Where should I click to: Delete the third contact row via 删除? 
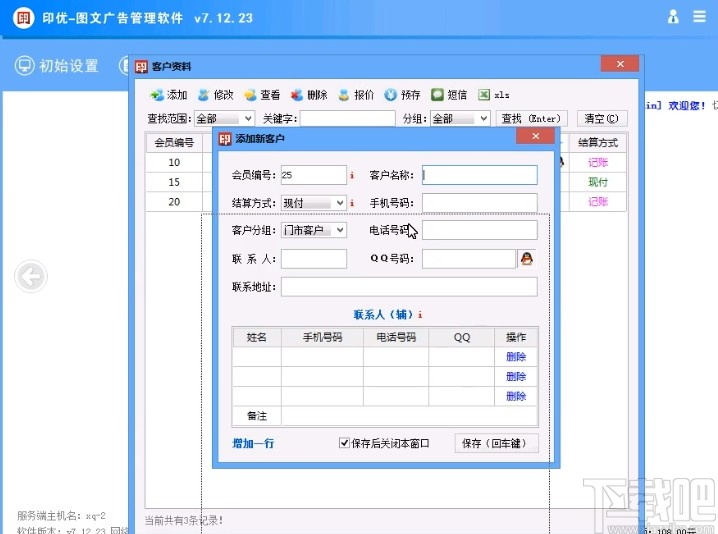click(516, 396)
